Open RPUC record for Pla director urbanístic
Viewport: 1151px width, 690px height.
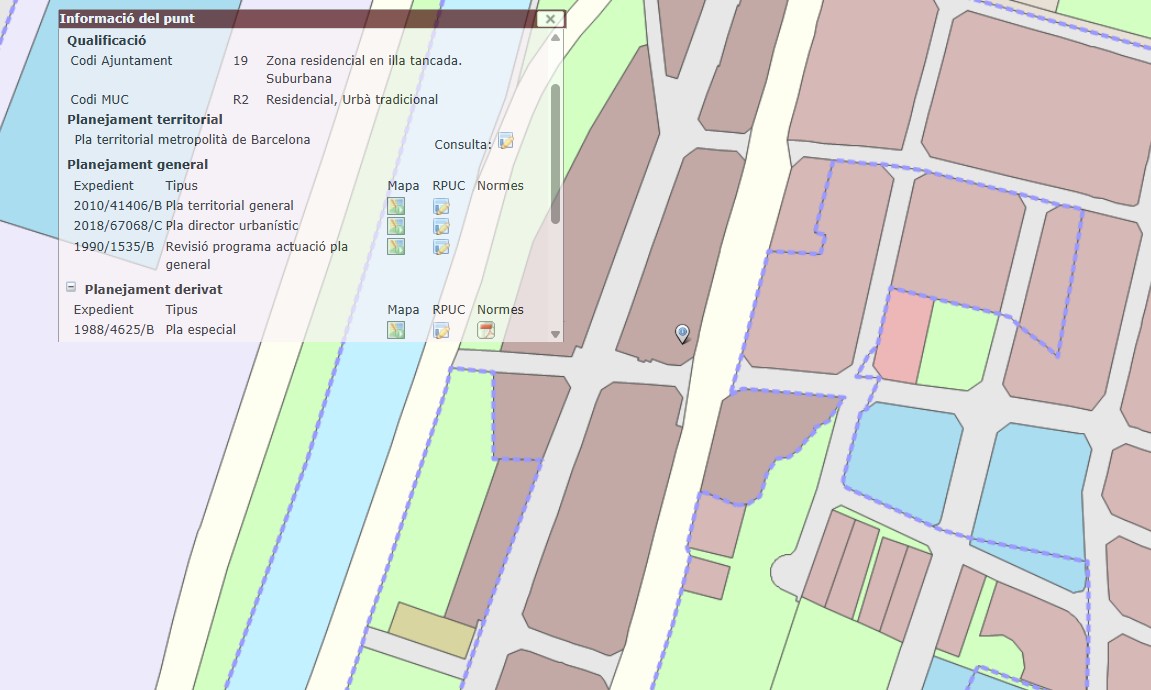point(441,226)
